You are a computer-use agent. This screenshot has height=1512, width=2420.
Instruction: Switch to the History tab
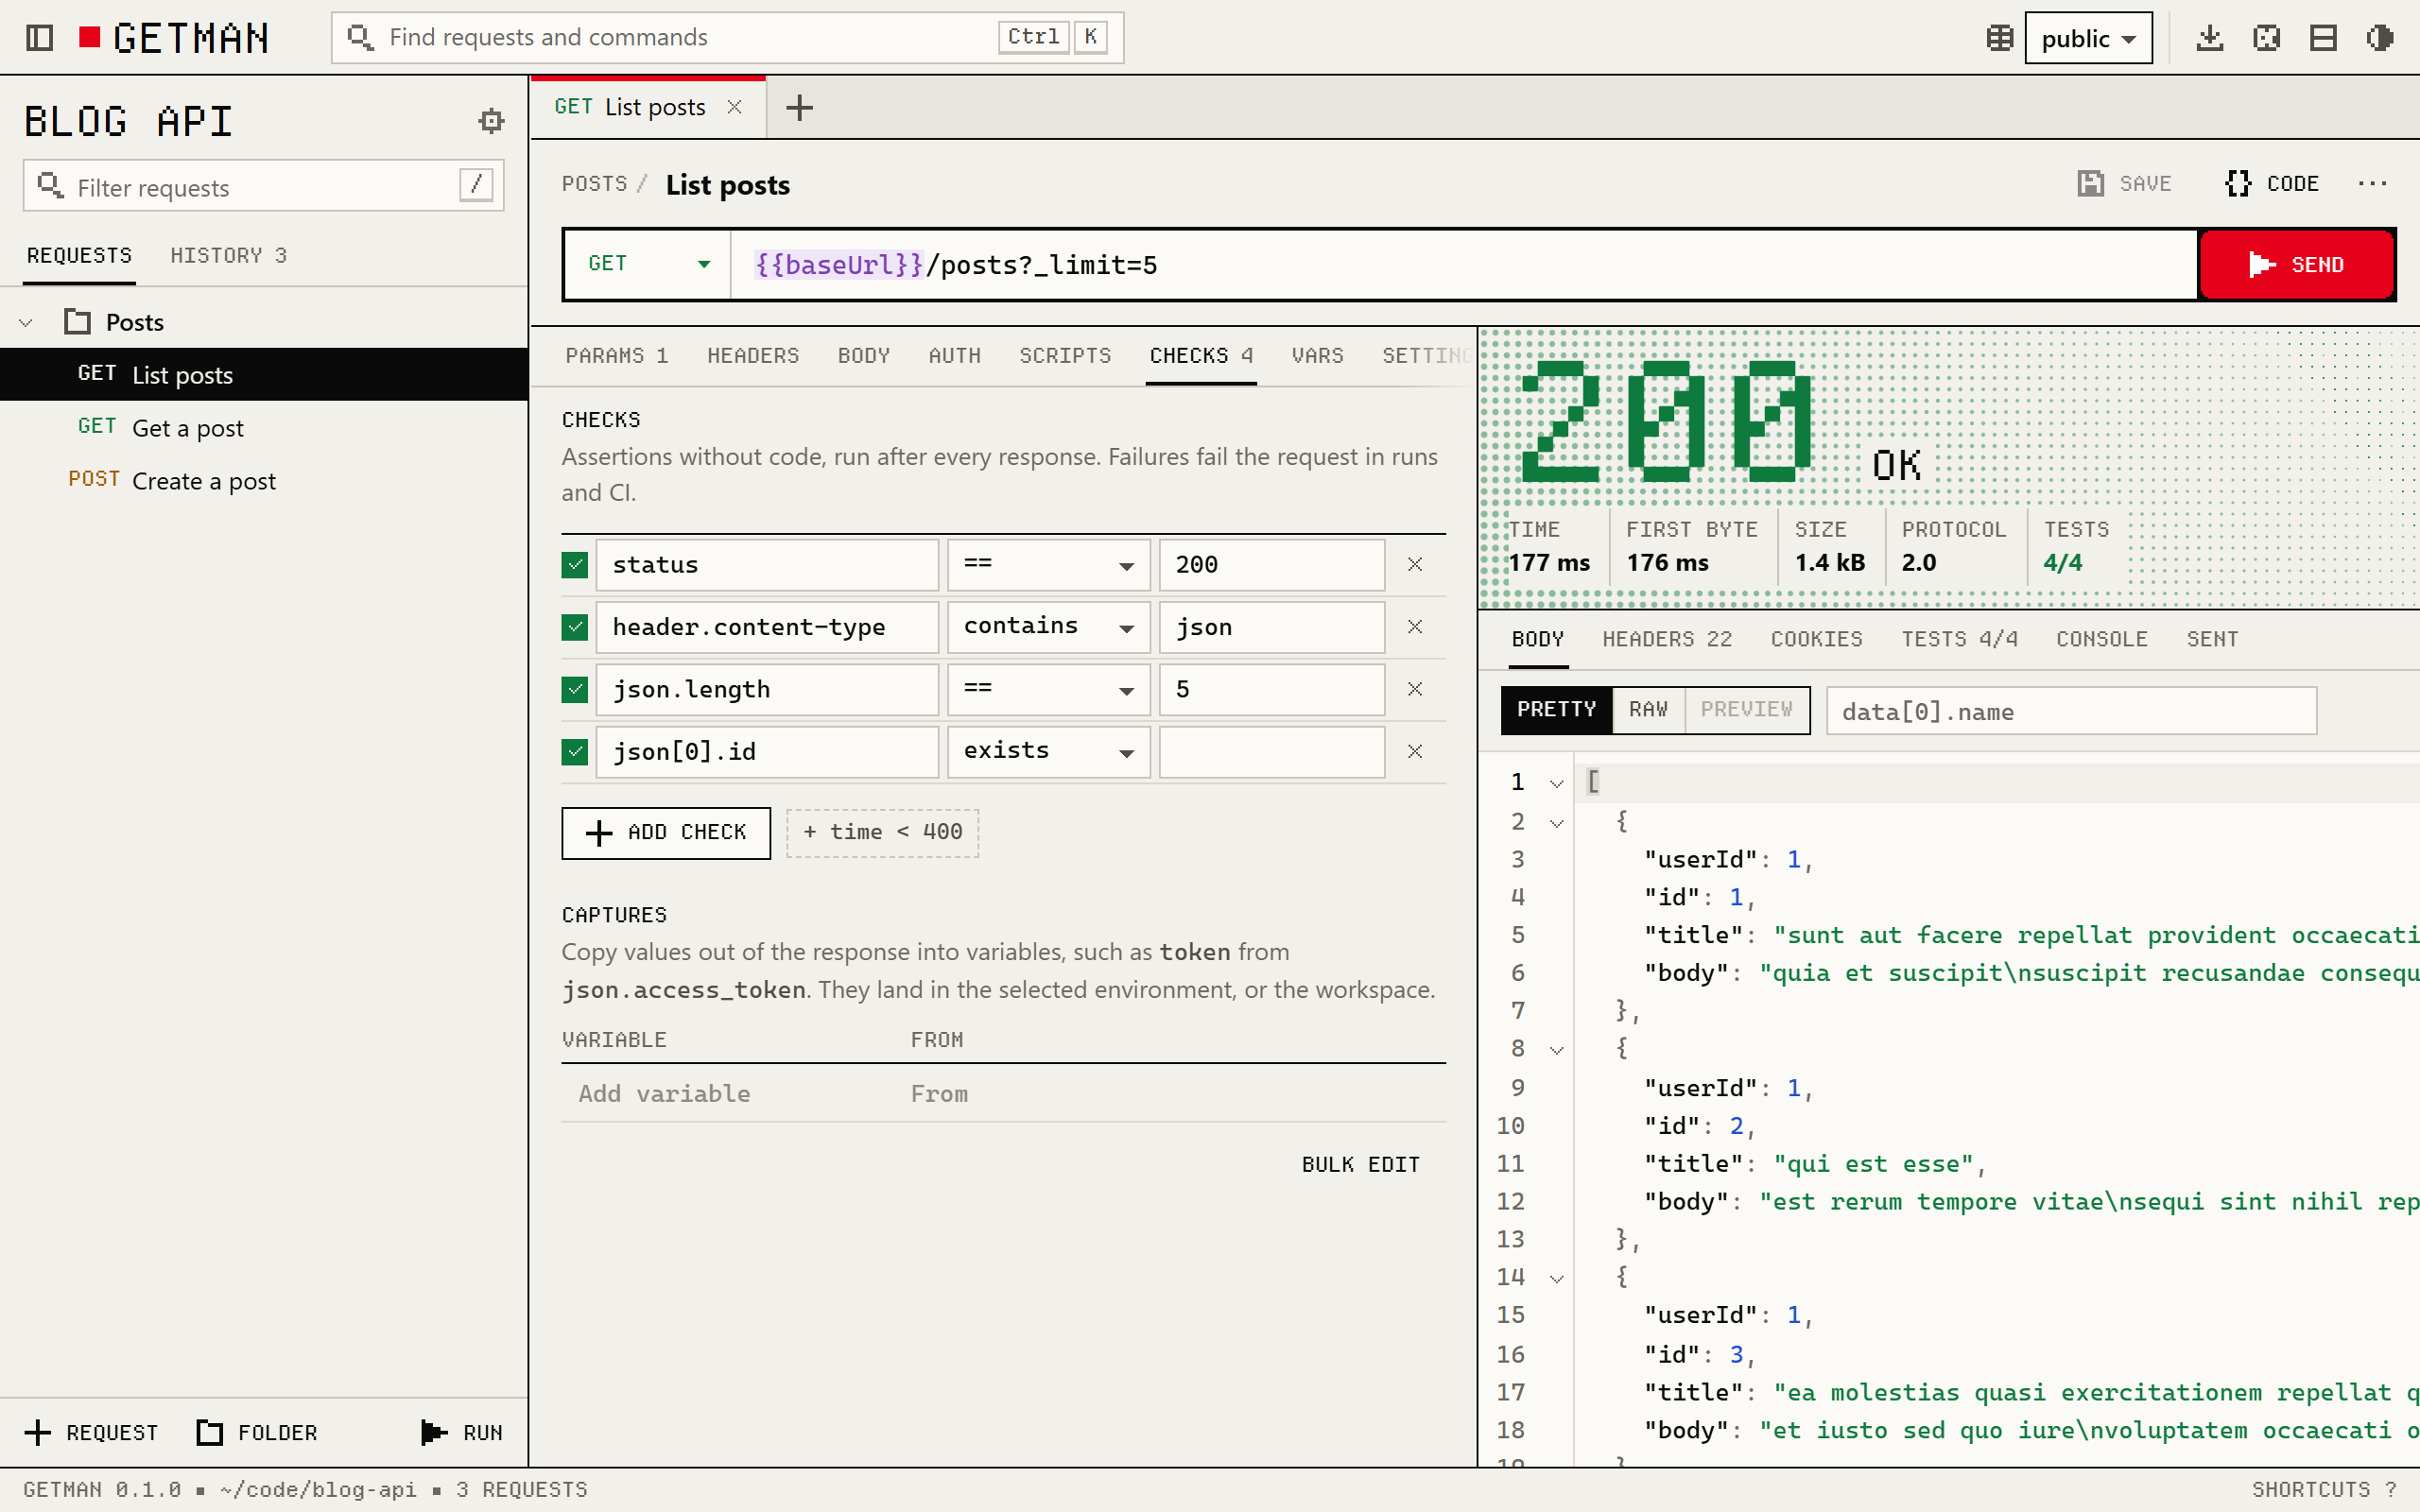[x=228, y=256]
